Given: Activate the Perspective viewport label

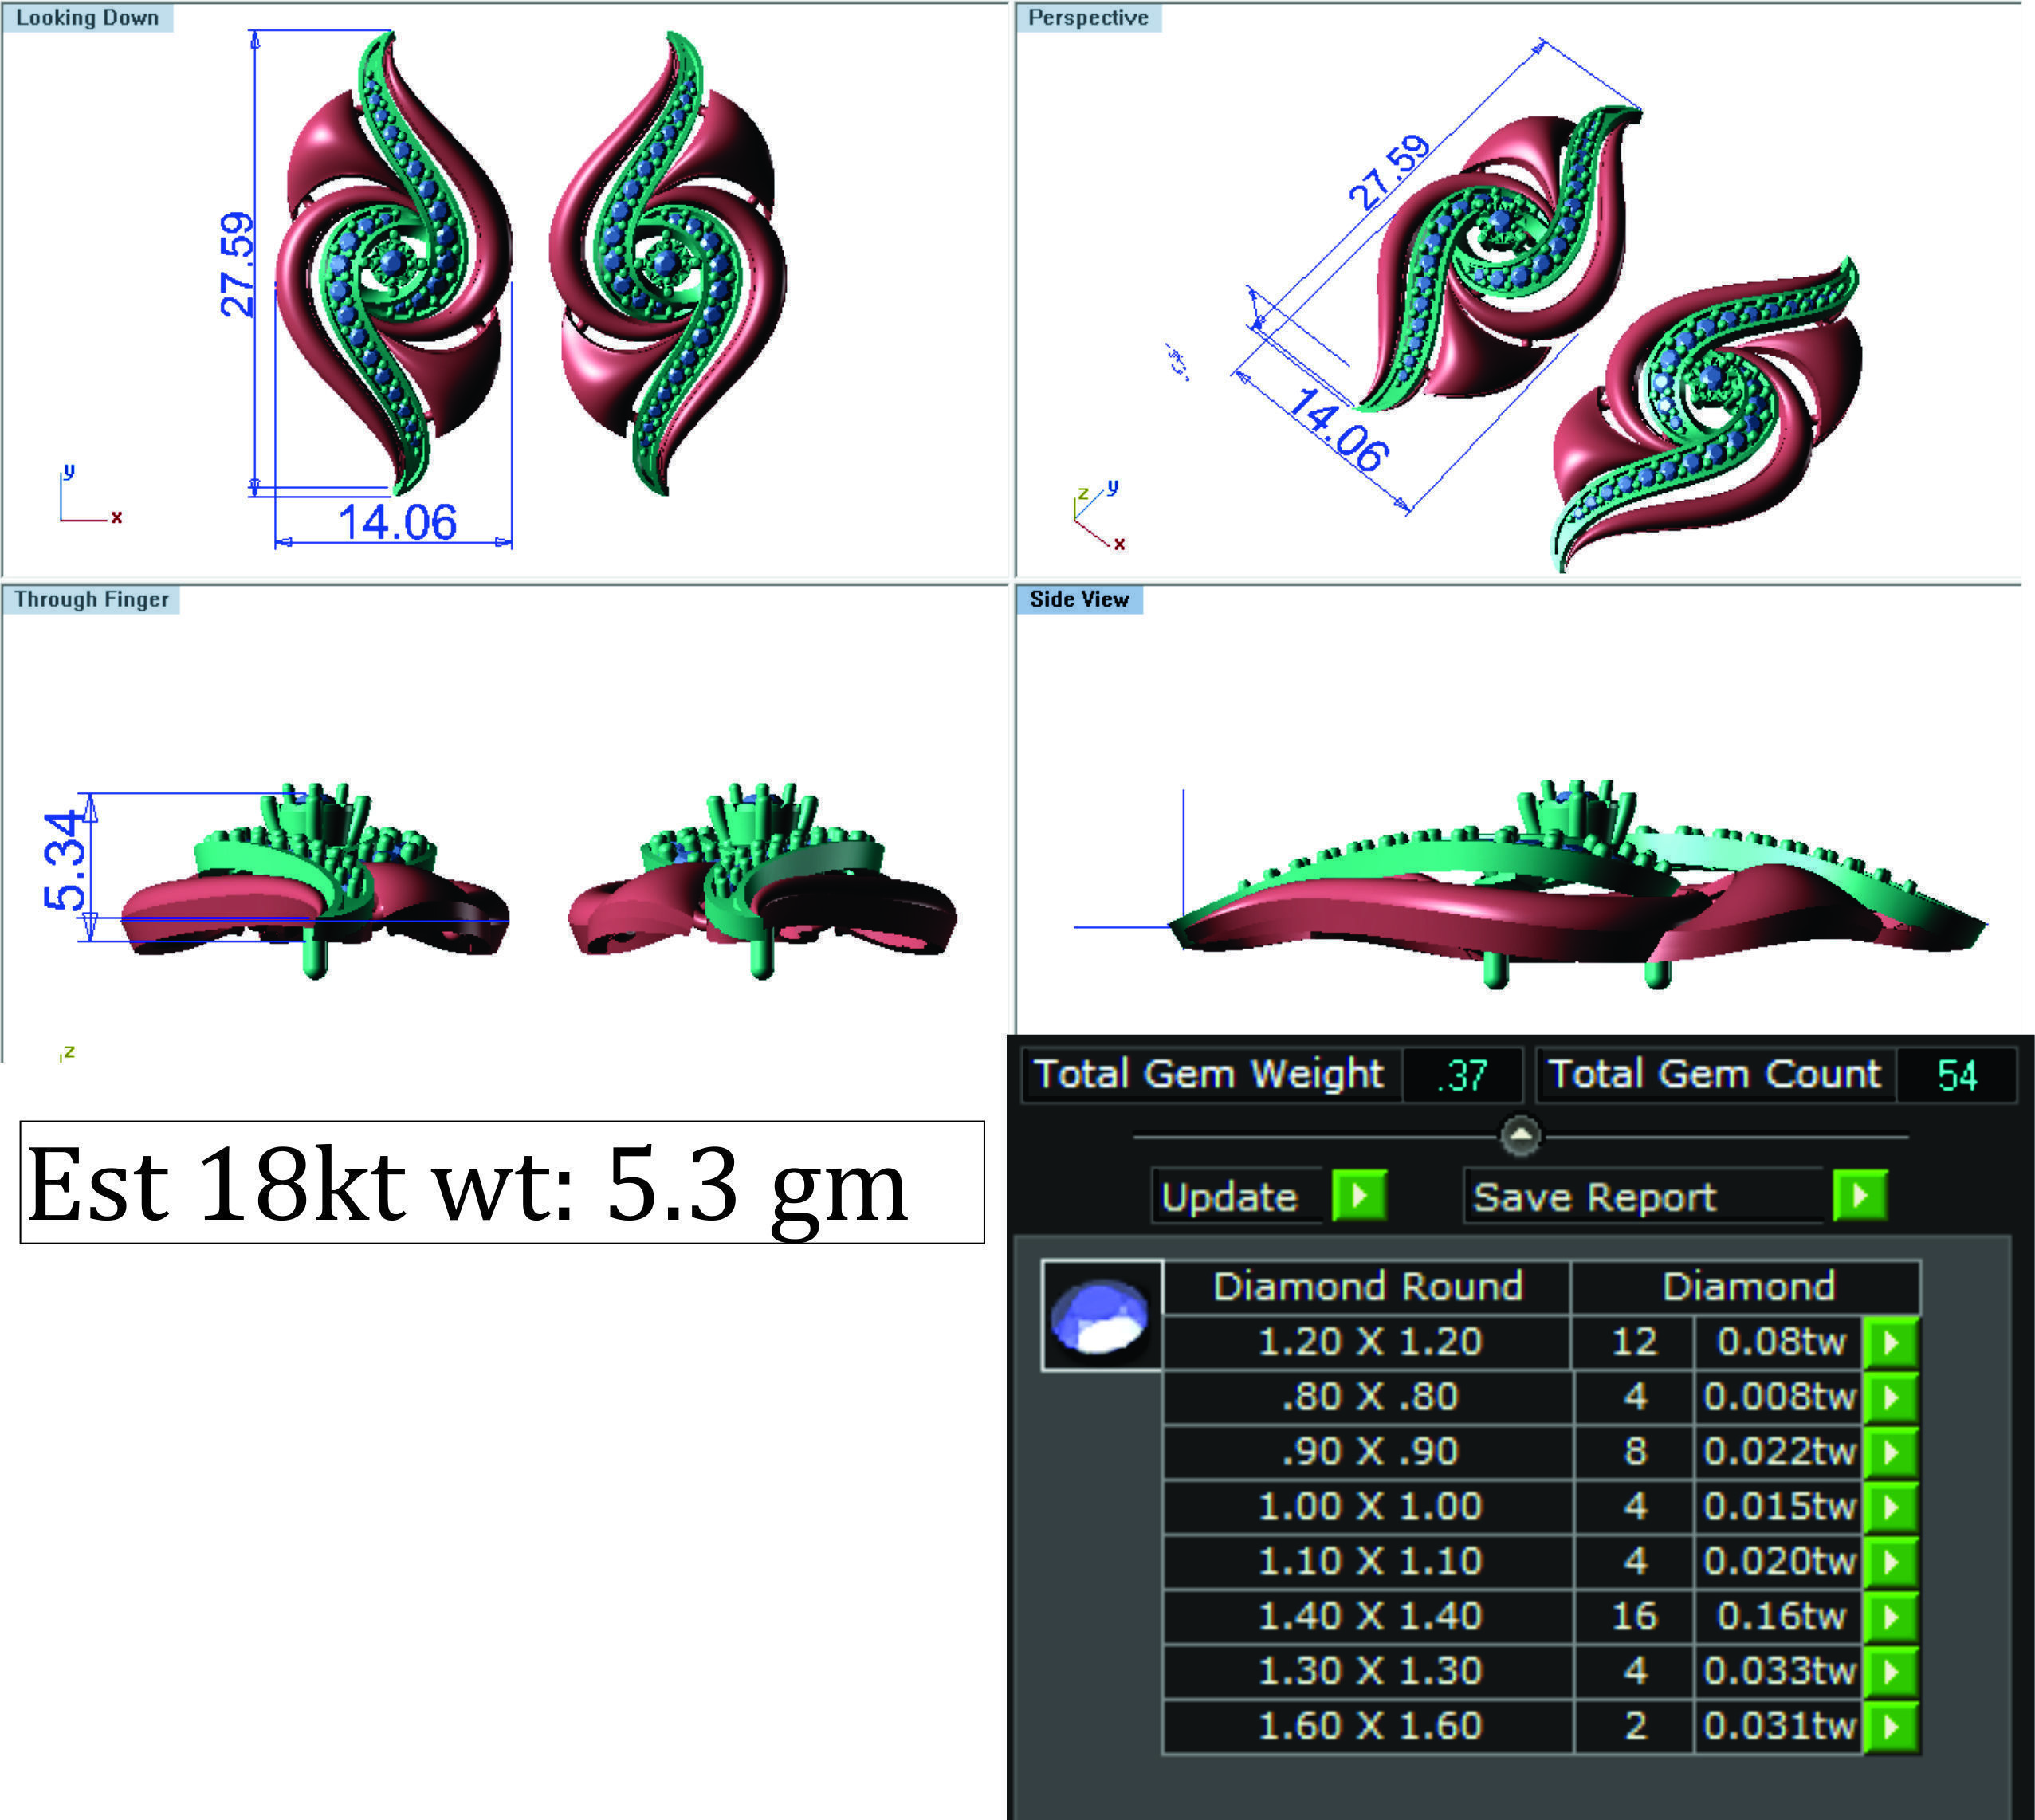Looking at the screenshot, I should pyautogui.click(x=1088, y=18).
